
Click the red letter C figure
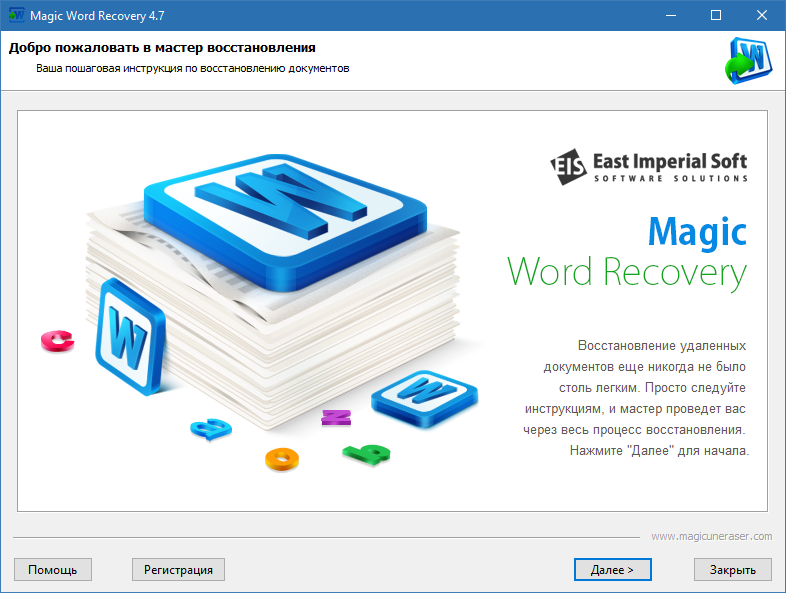coord(58,341)
